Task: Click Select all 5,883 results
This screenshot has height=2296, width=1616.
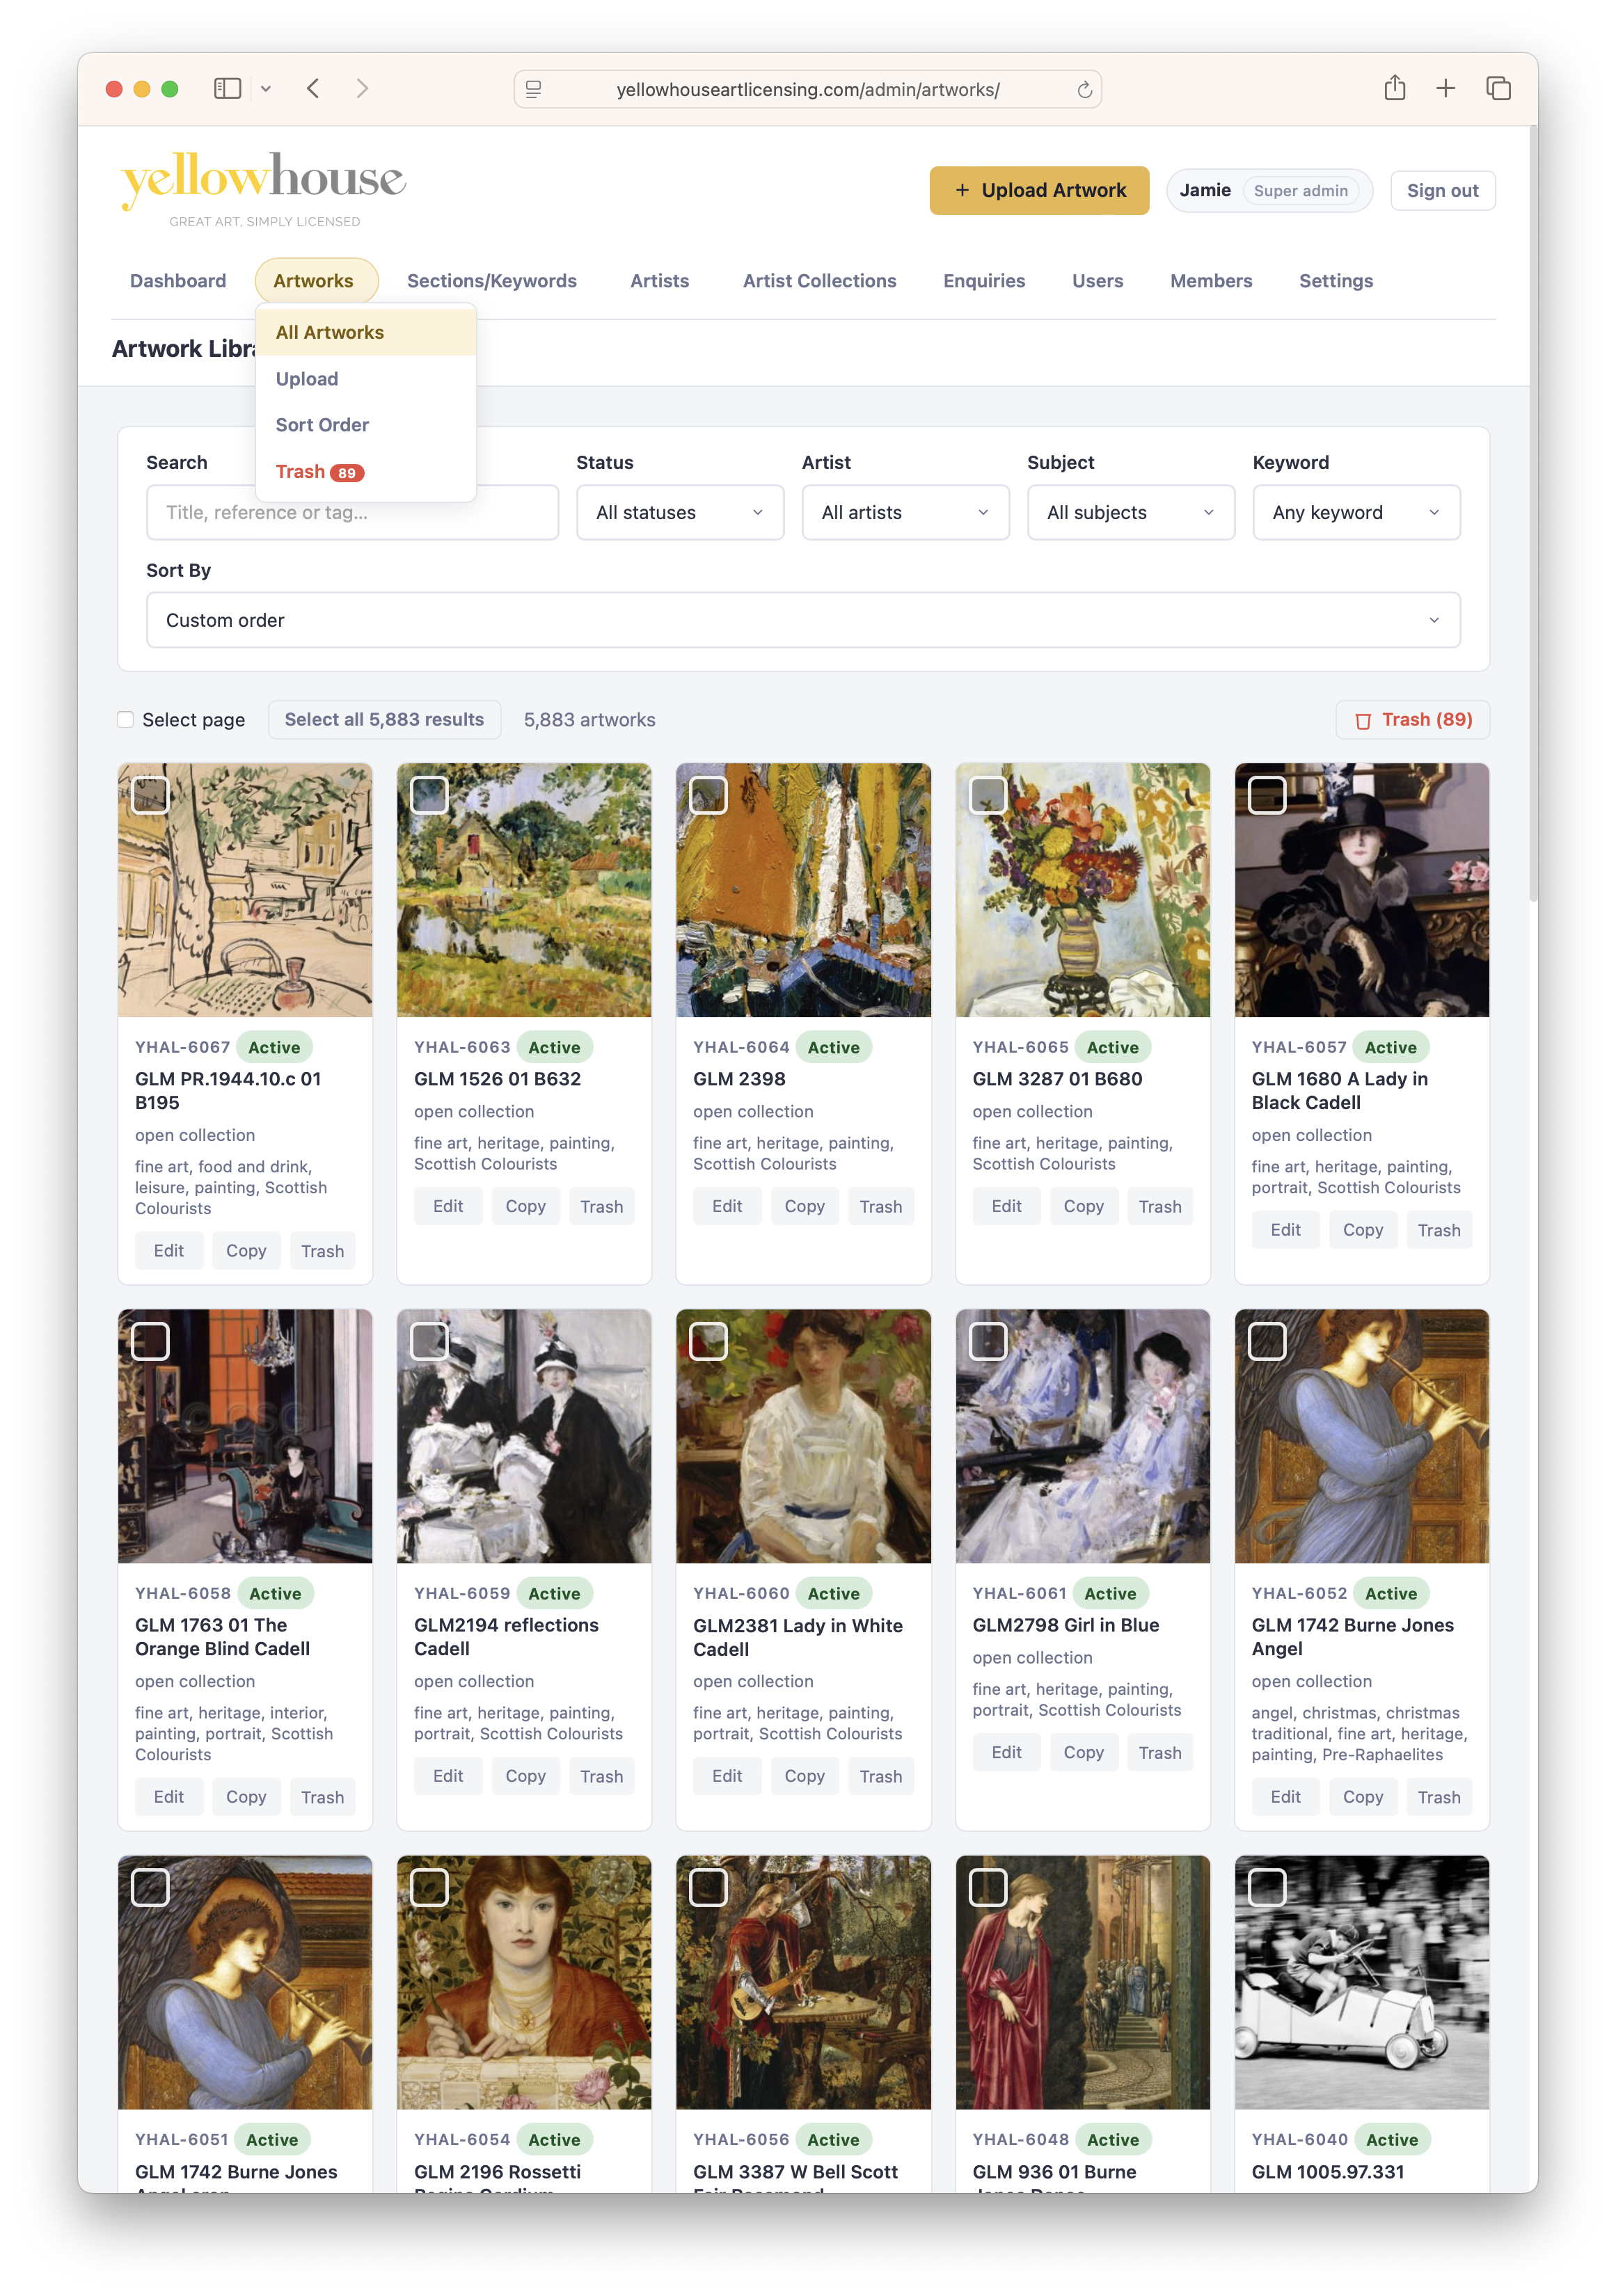Action: [x=384, y=720]
